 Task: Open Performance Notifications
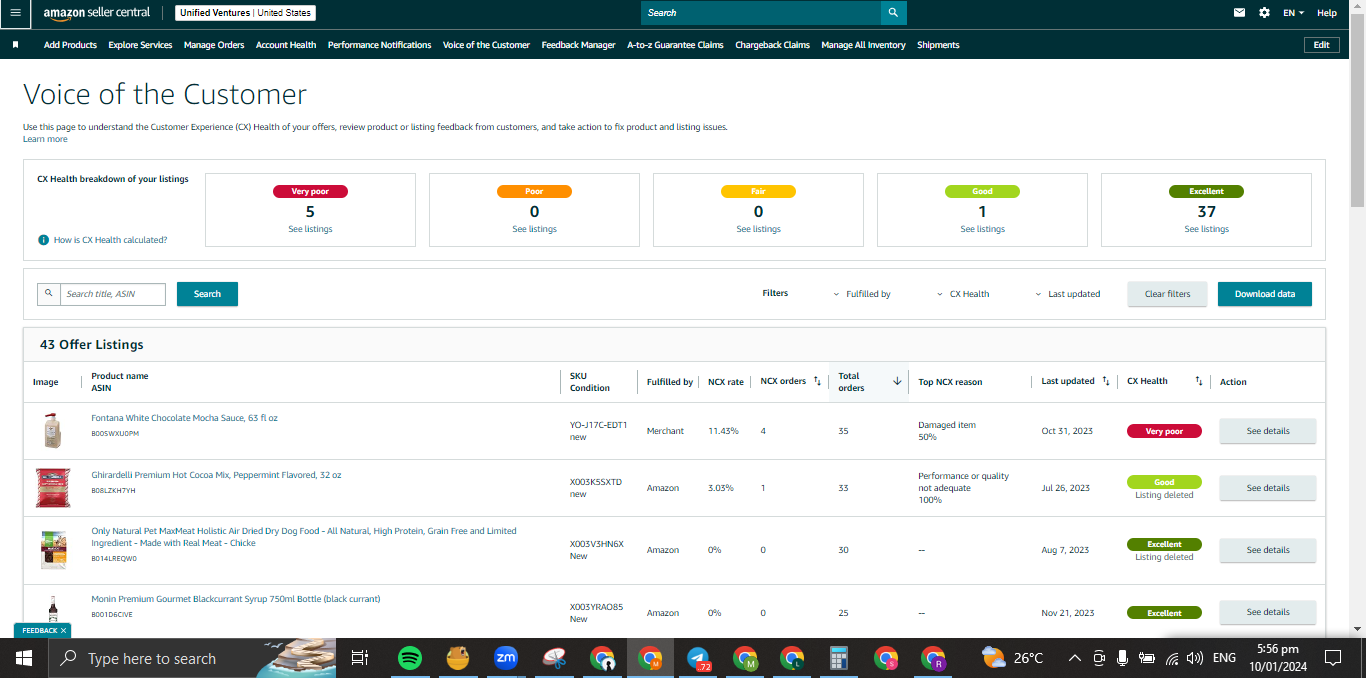380,45
